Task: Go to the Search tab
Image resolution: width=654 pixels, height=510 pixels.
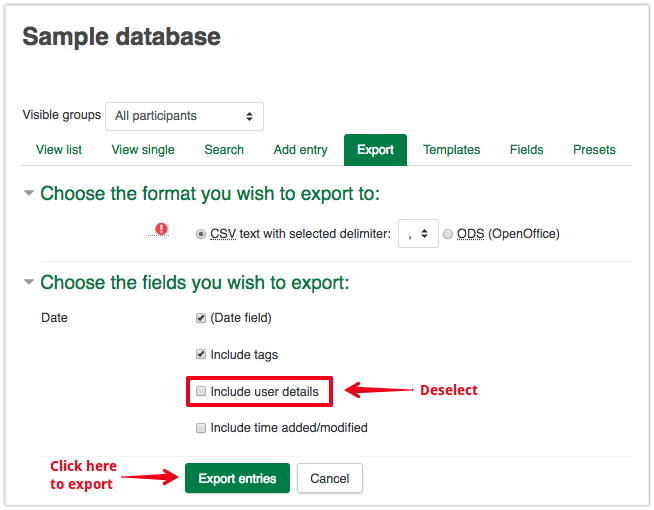Action: click(224, 150)
